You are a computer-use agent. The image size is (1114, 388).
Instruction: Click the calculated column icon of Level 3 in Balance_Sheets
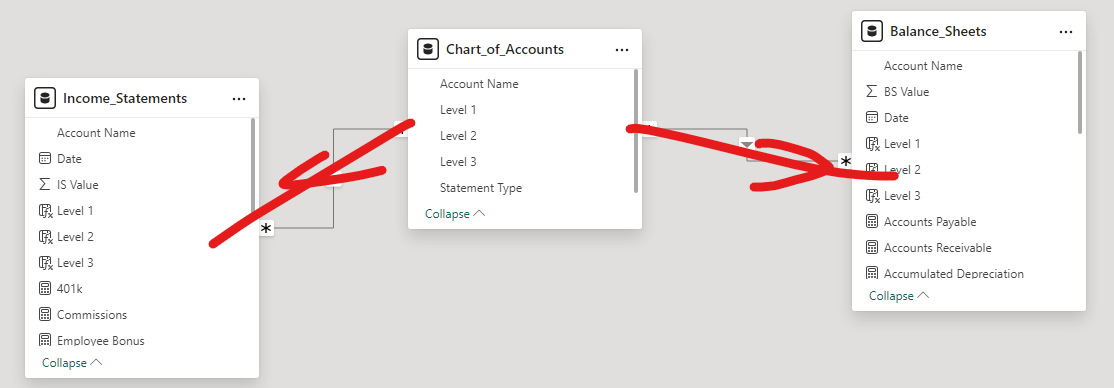[872, 196]
